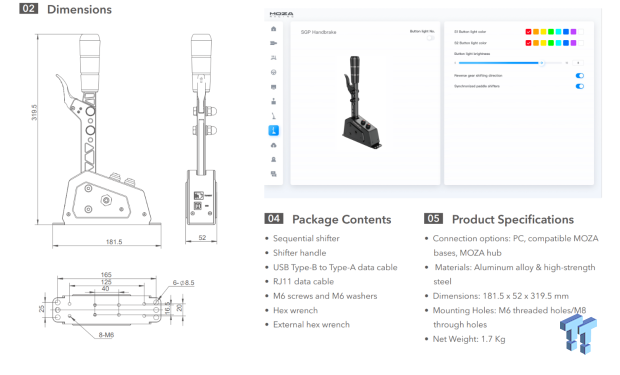
Task: Click the '165' base plate dimension
Action: [106, 274]
